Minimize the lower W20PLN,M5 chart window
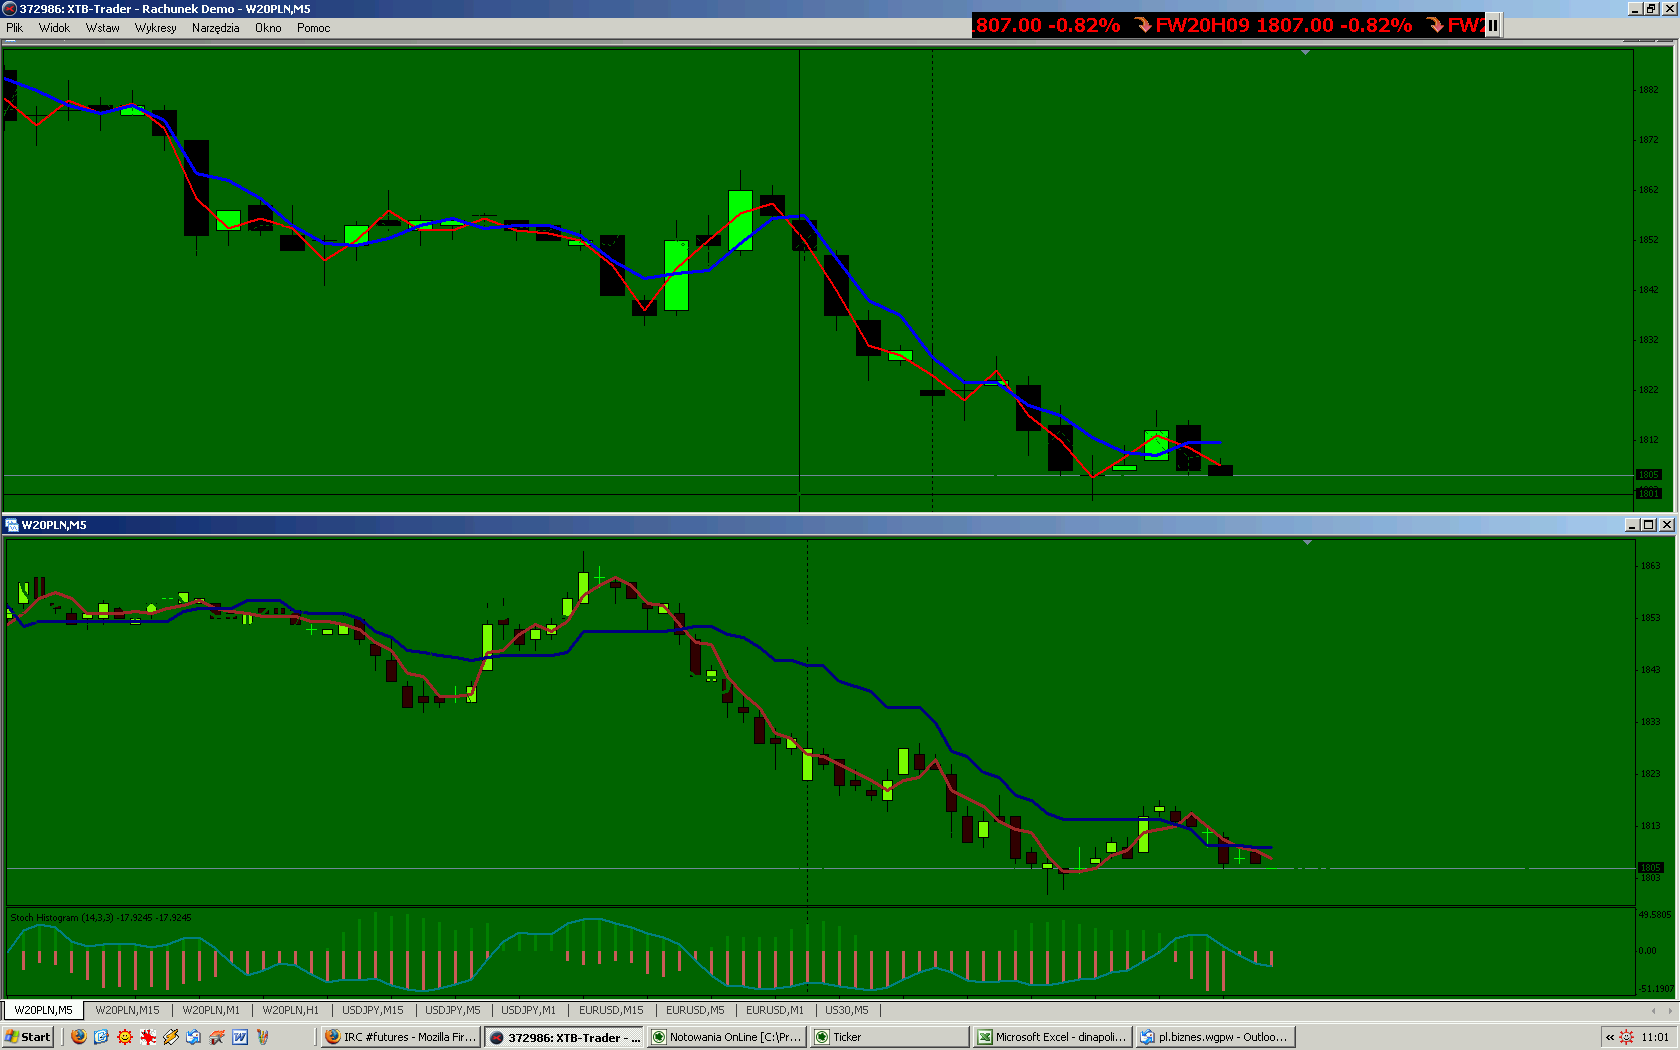The width and height of the screenshot is (1680, 1050). [x=1632, y=524]
